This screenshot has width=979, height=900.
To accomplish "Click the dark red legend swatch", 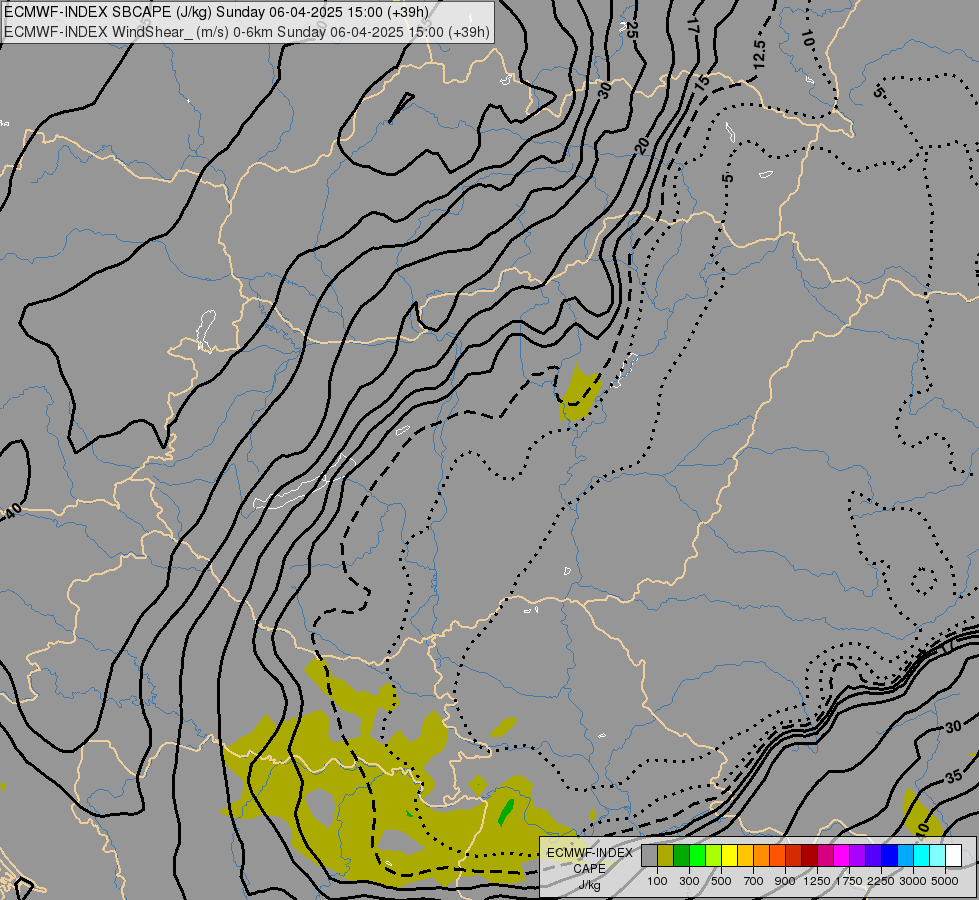I will [809, 855].
